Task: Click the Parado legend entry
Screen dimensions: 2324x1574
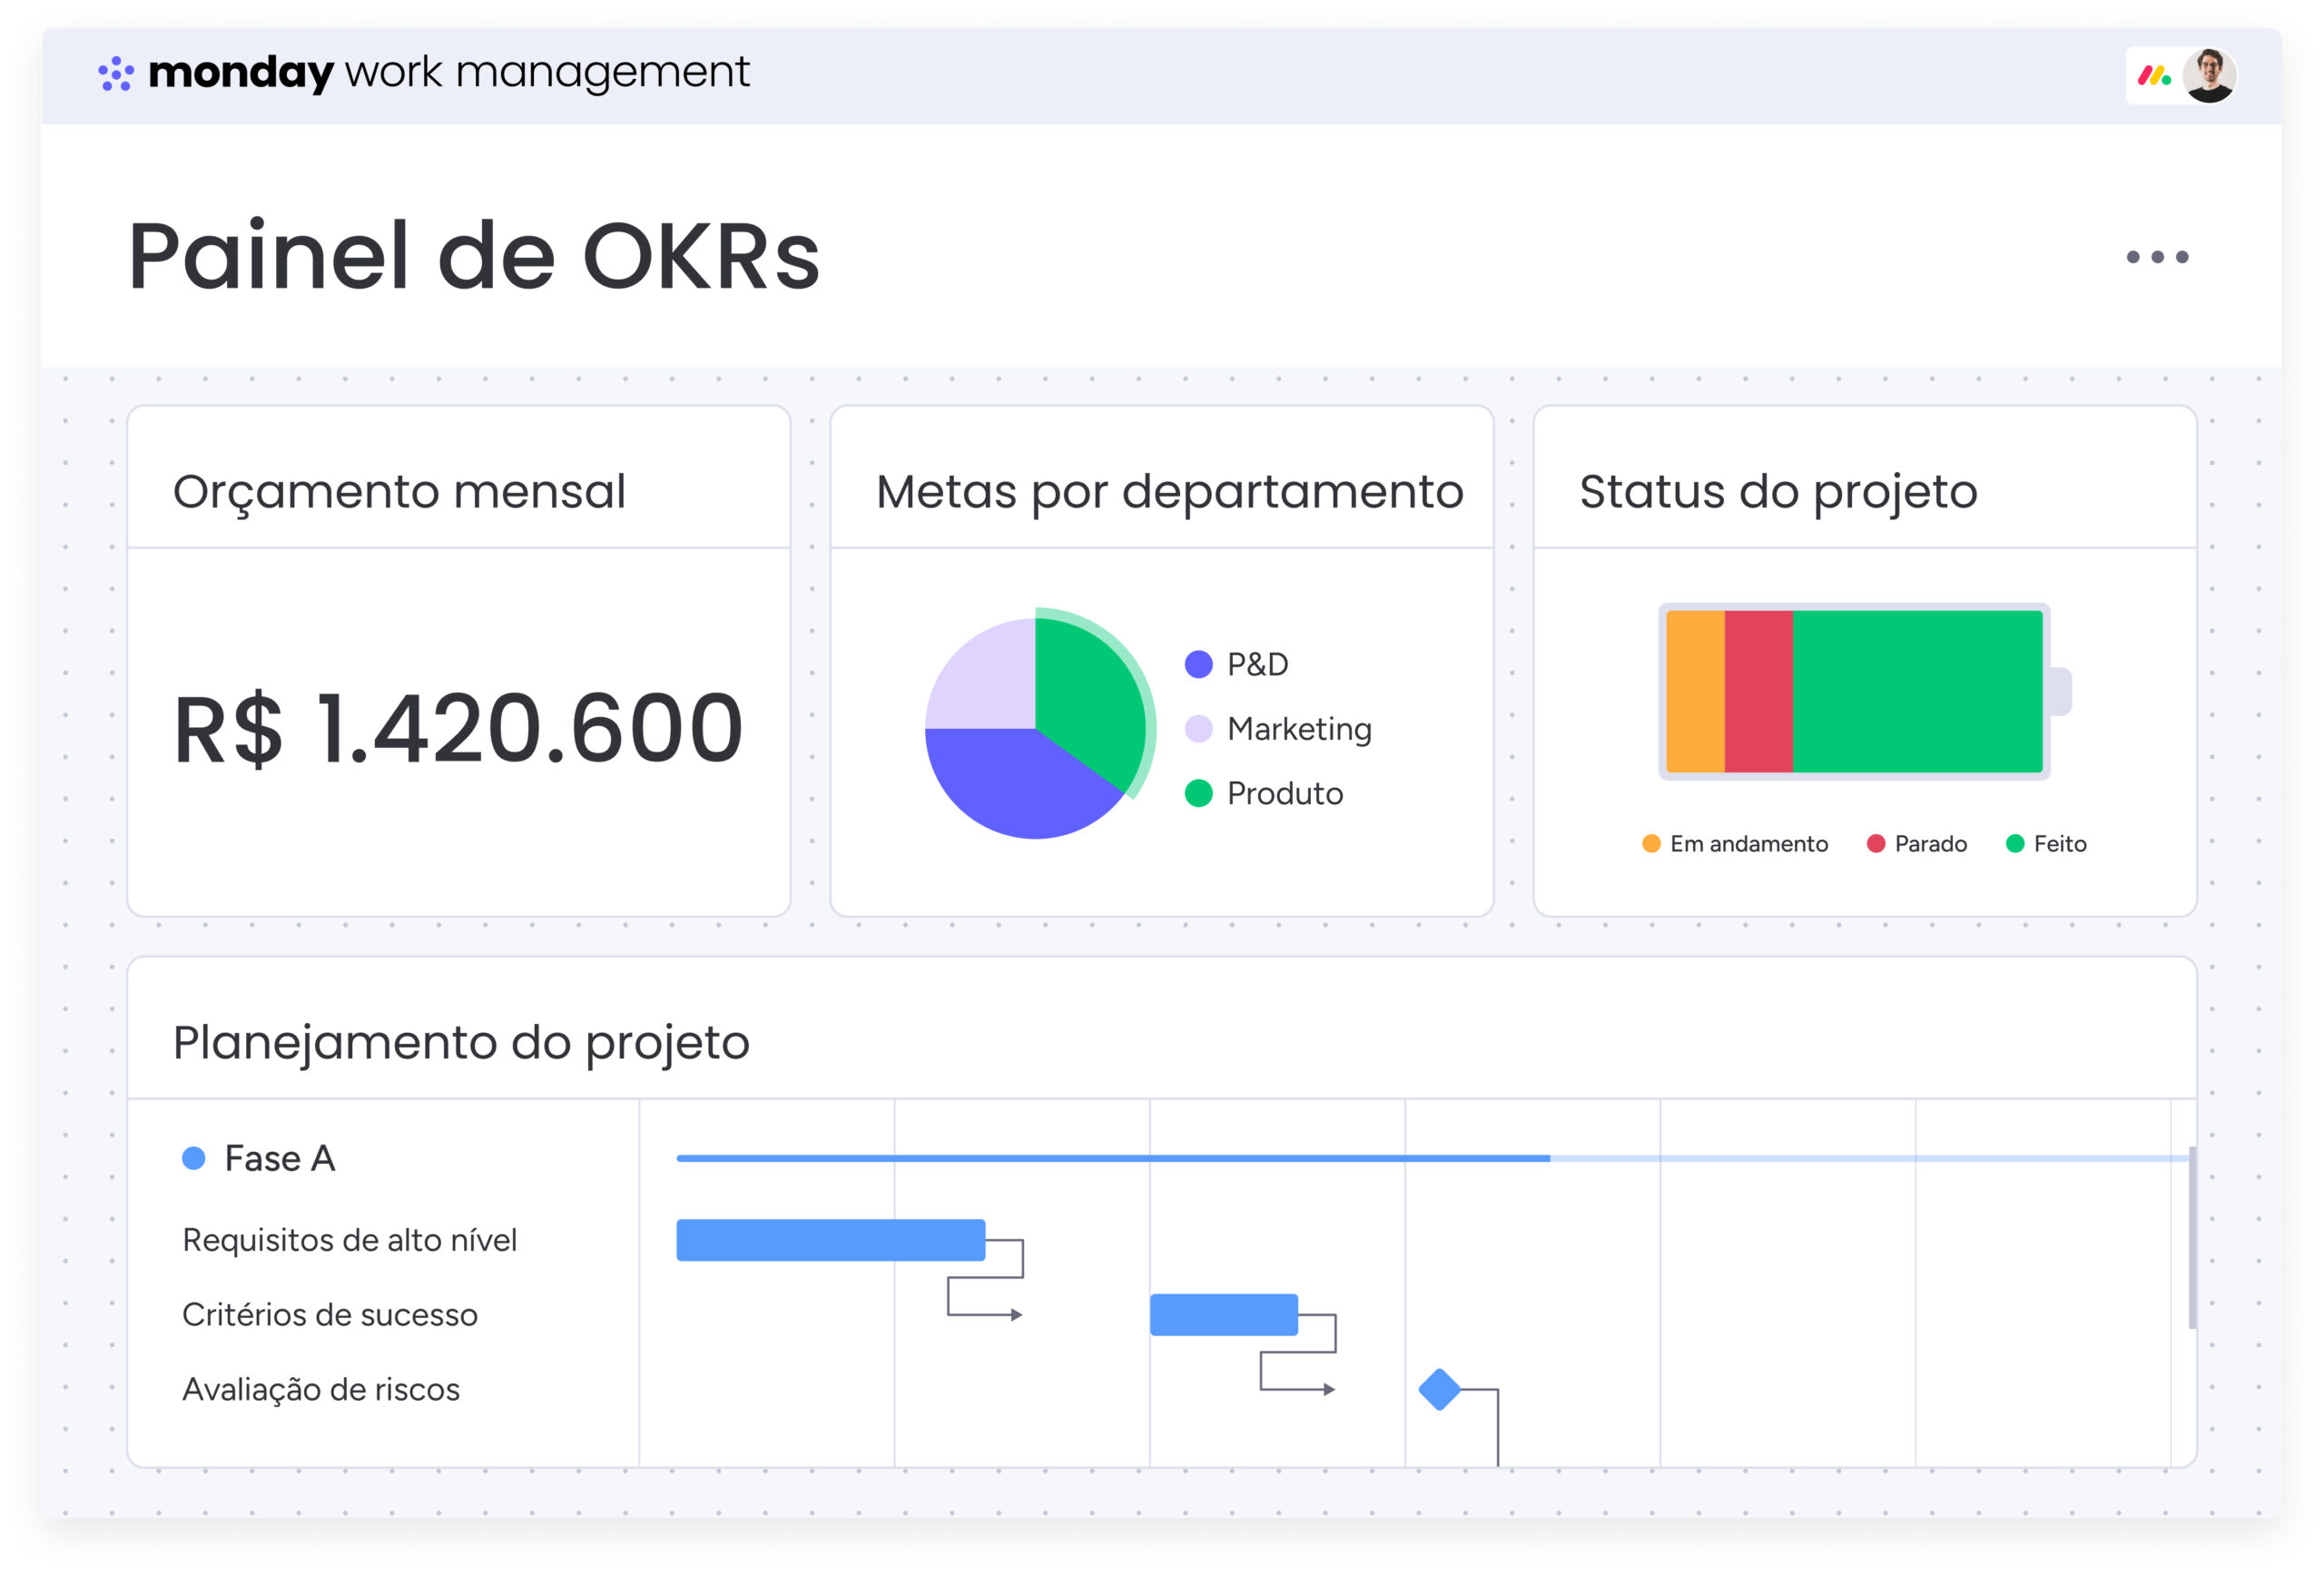Action: click(x=1917, y=844)
